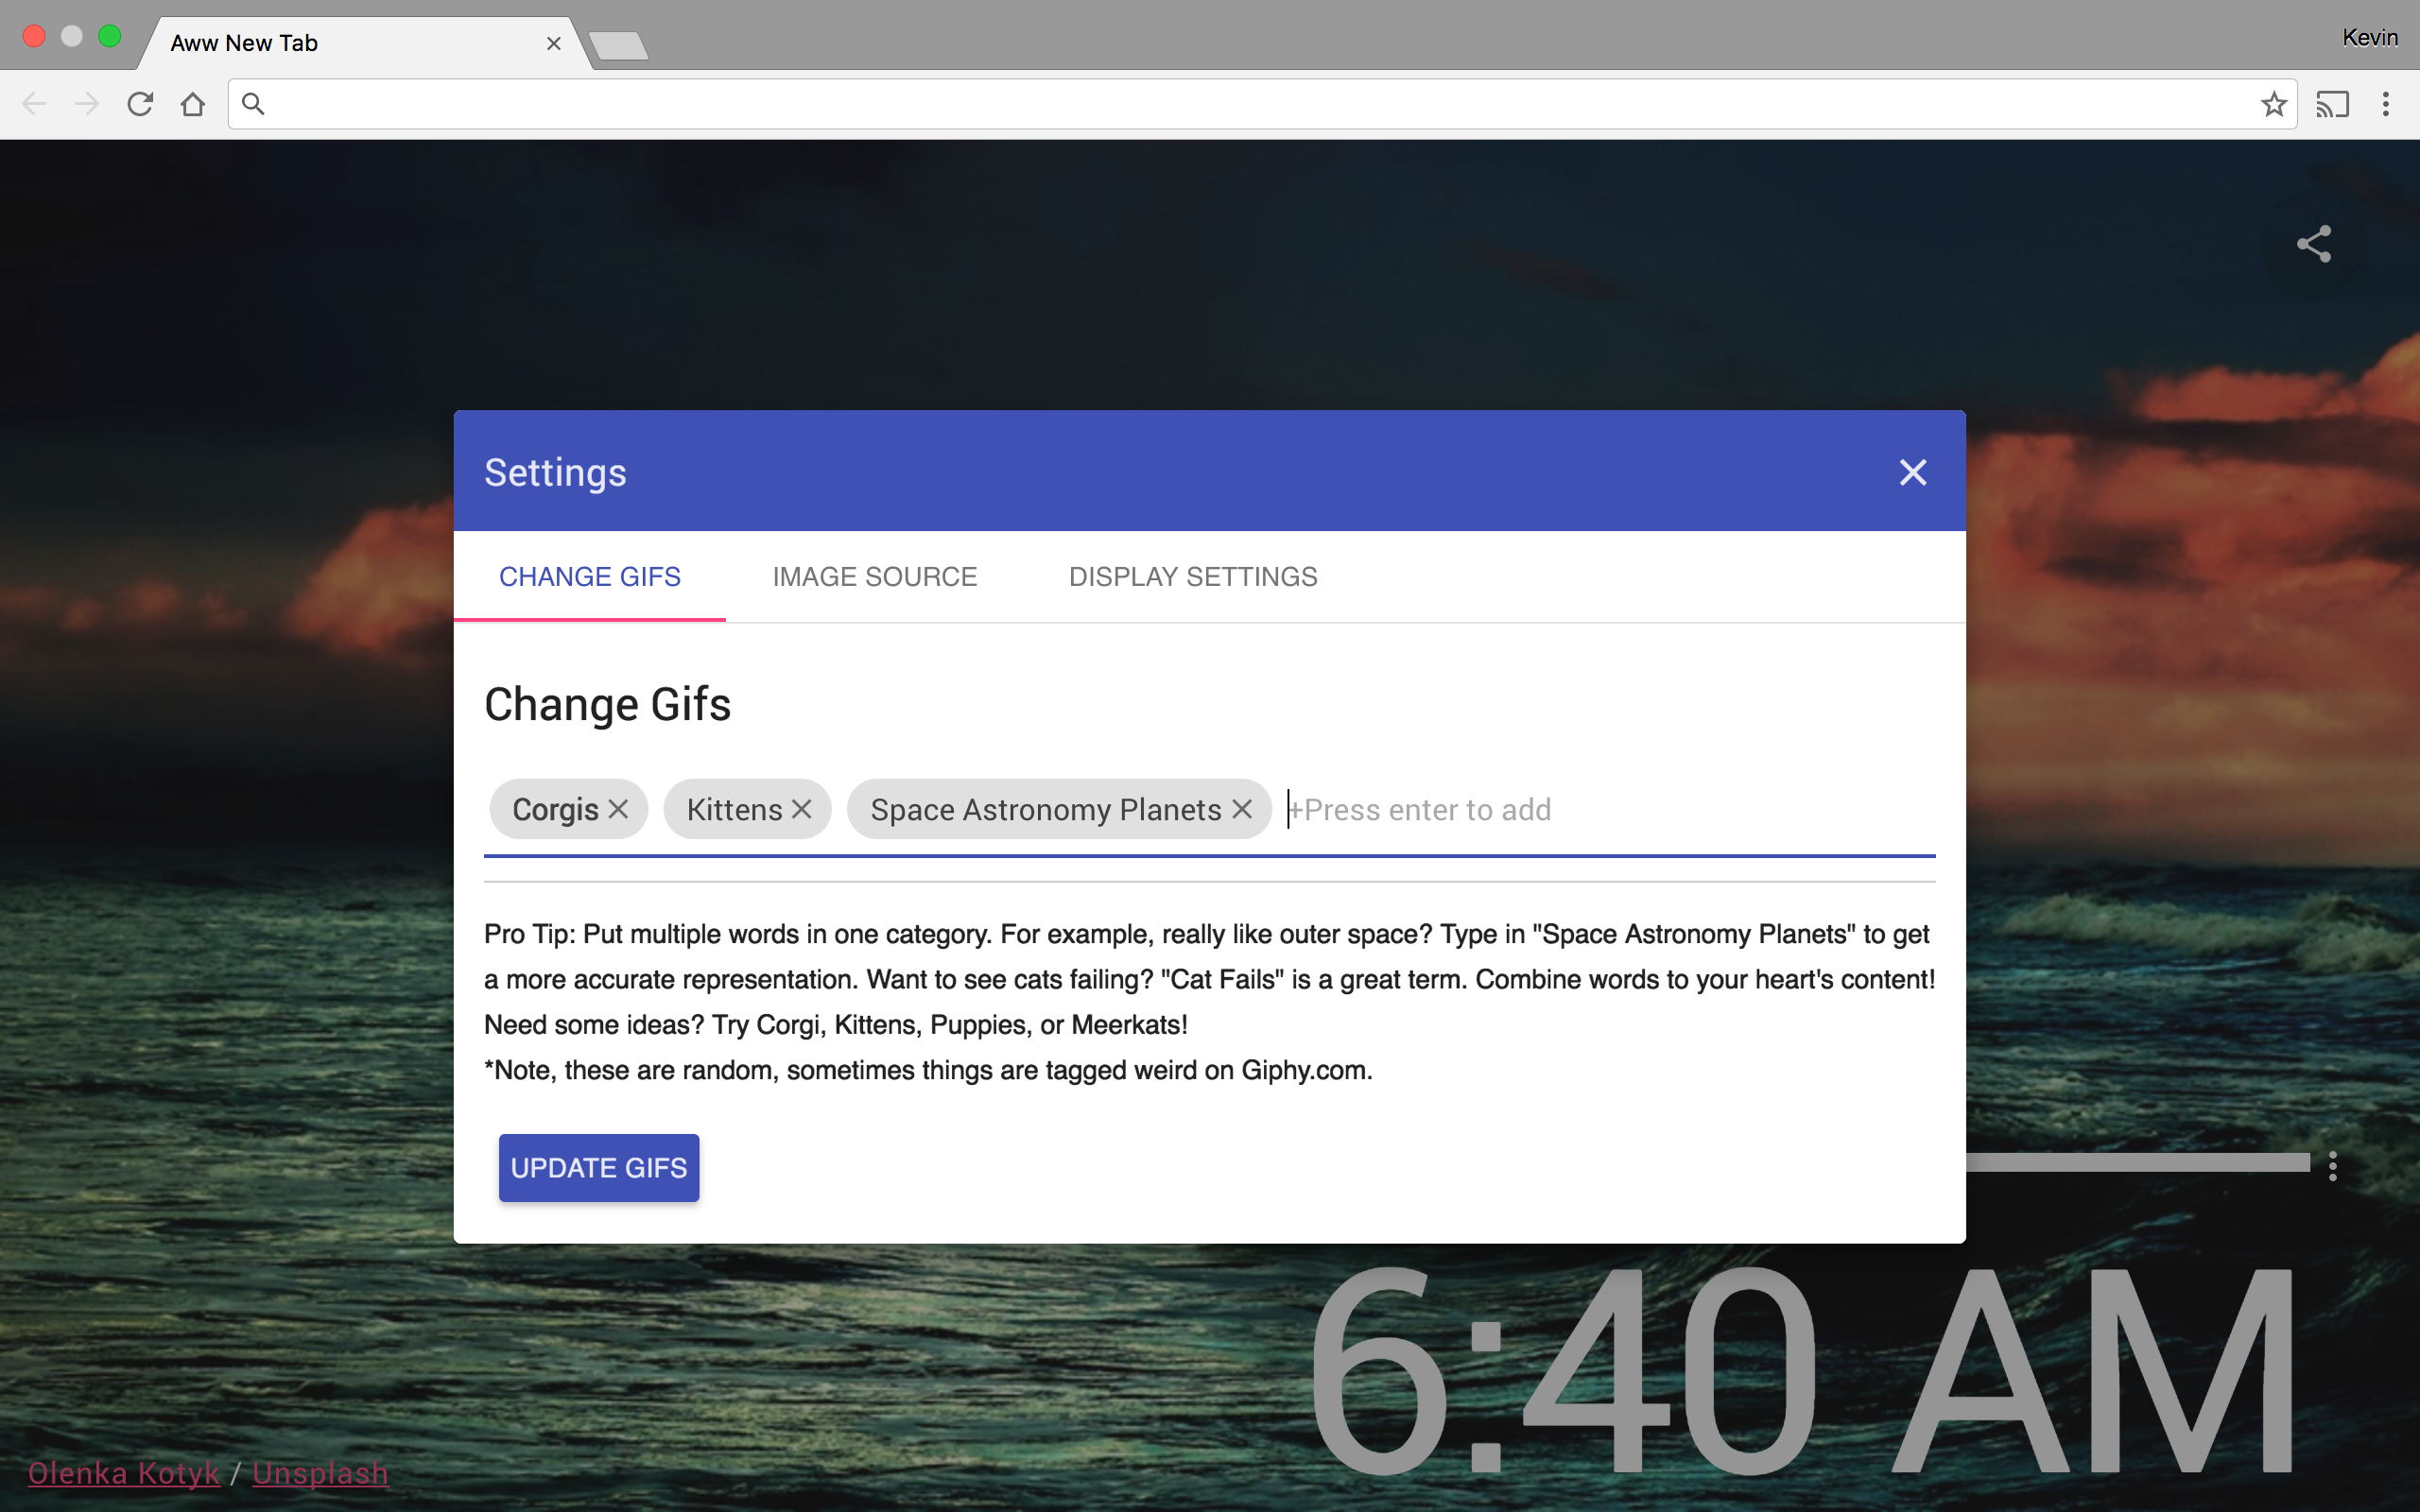Open the Unsplash link
The width and height of the screenshot is (2420, 1512).
tap(320, 1473)
